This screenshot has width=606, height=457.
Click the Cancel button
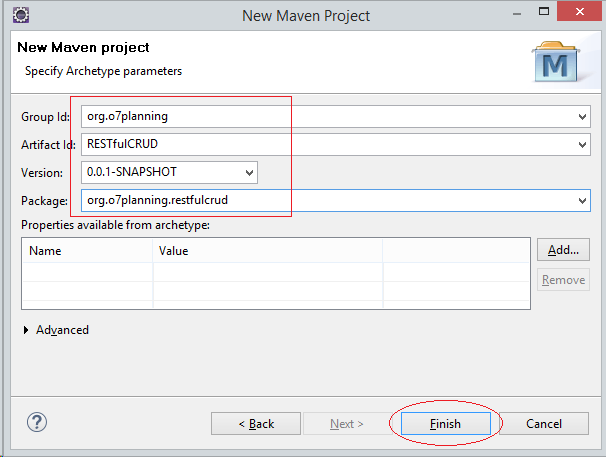pos(544,424)
